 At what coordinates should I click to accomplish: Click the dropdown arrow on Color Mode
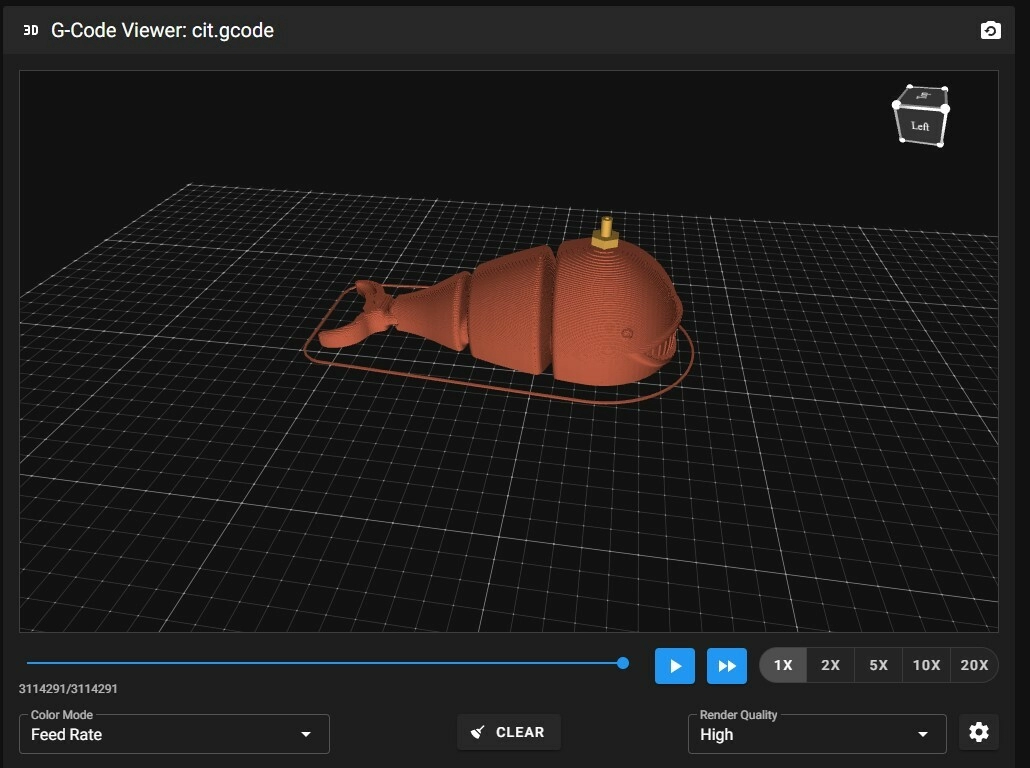307,734
